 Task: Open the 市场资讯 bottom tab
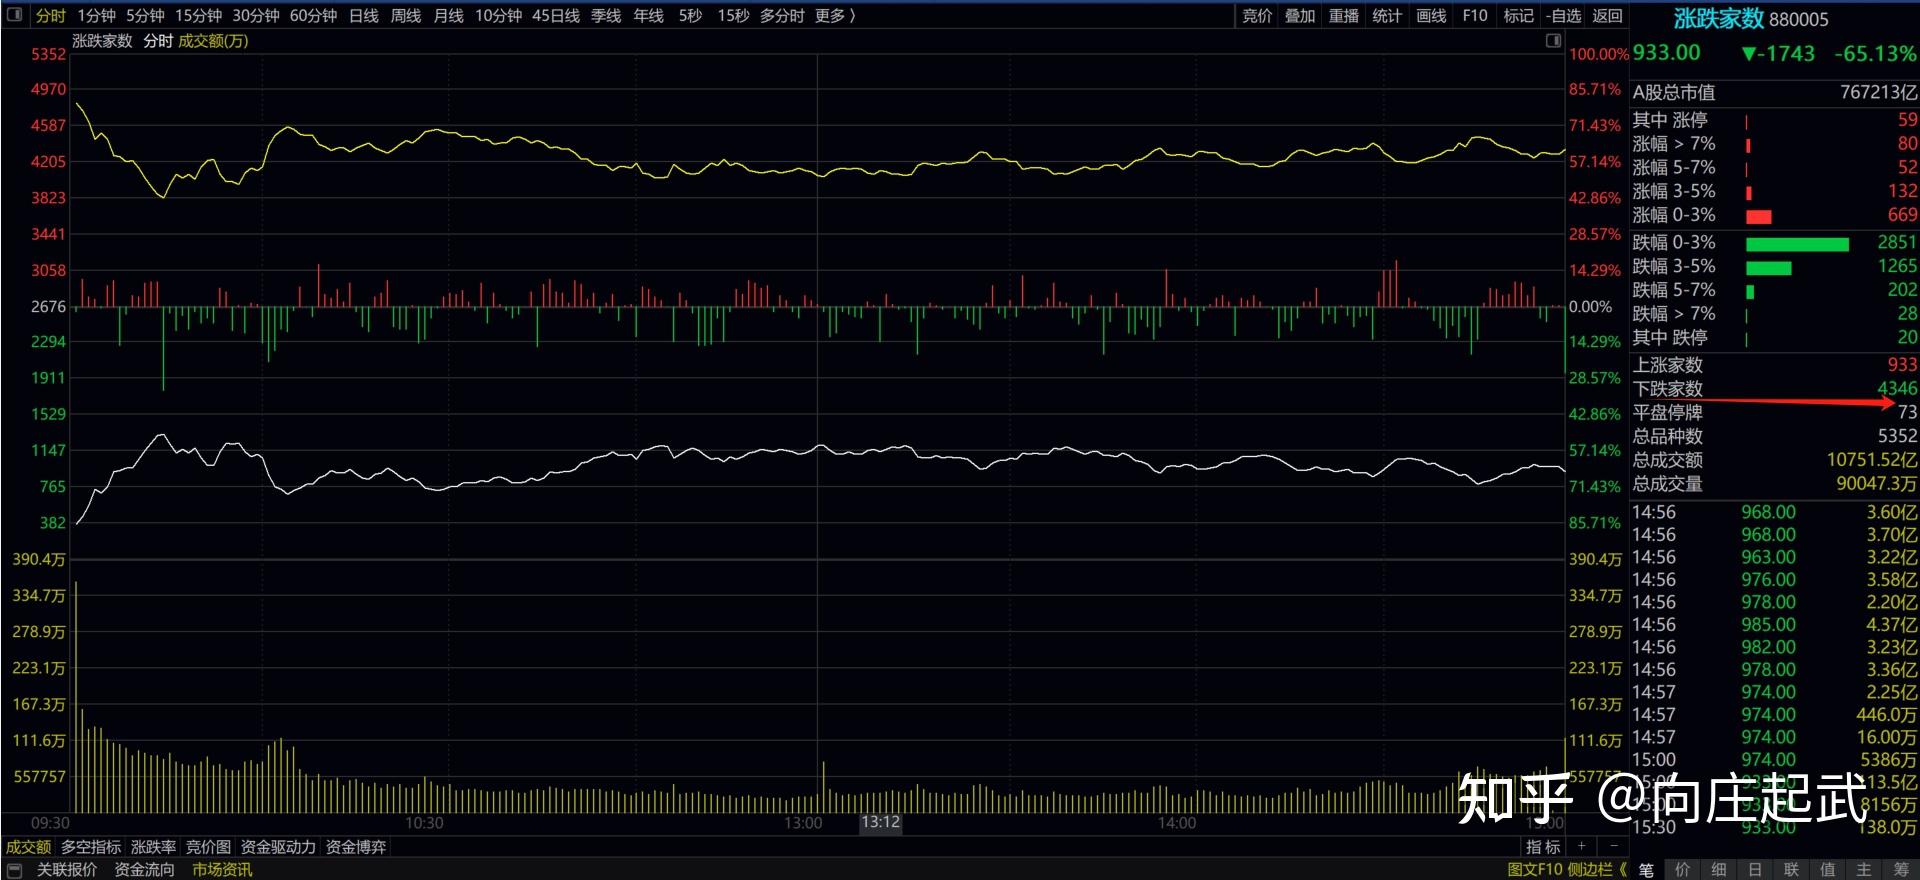tap(222, 870)
